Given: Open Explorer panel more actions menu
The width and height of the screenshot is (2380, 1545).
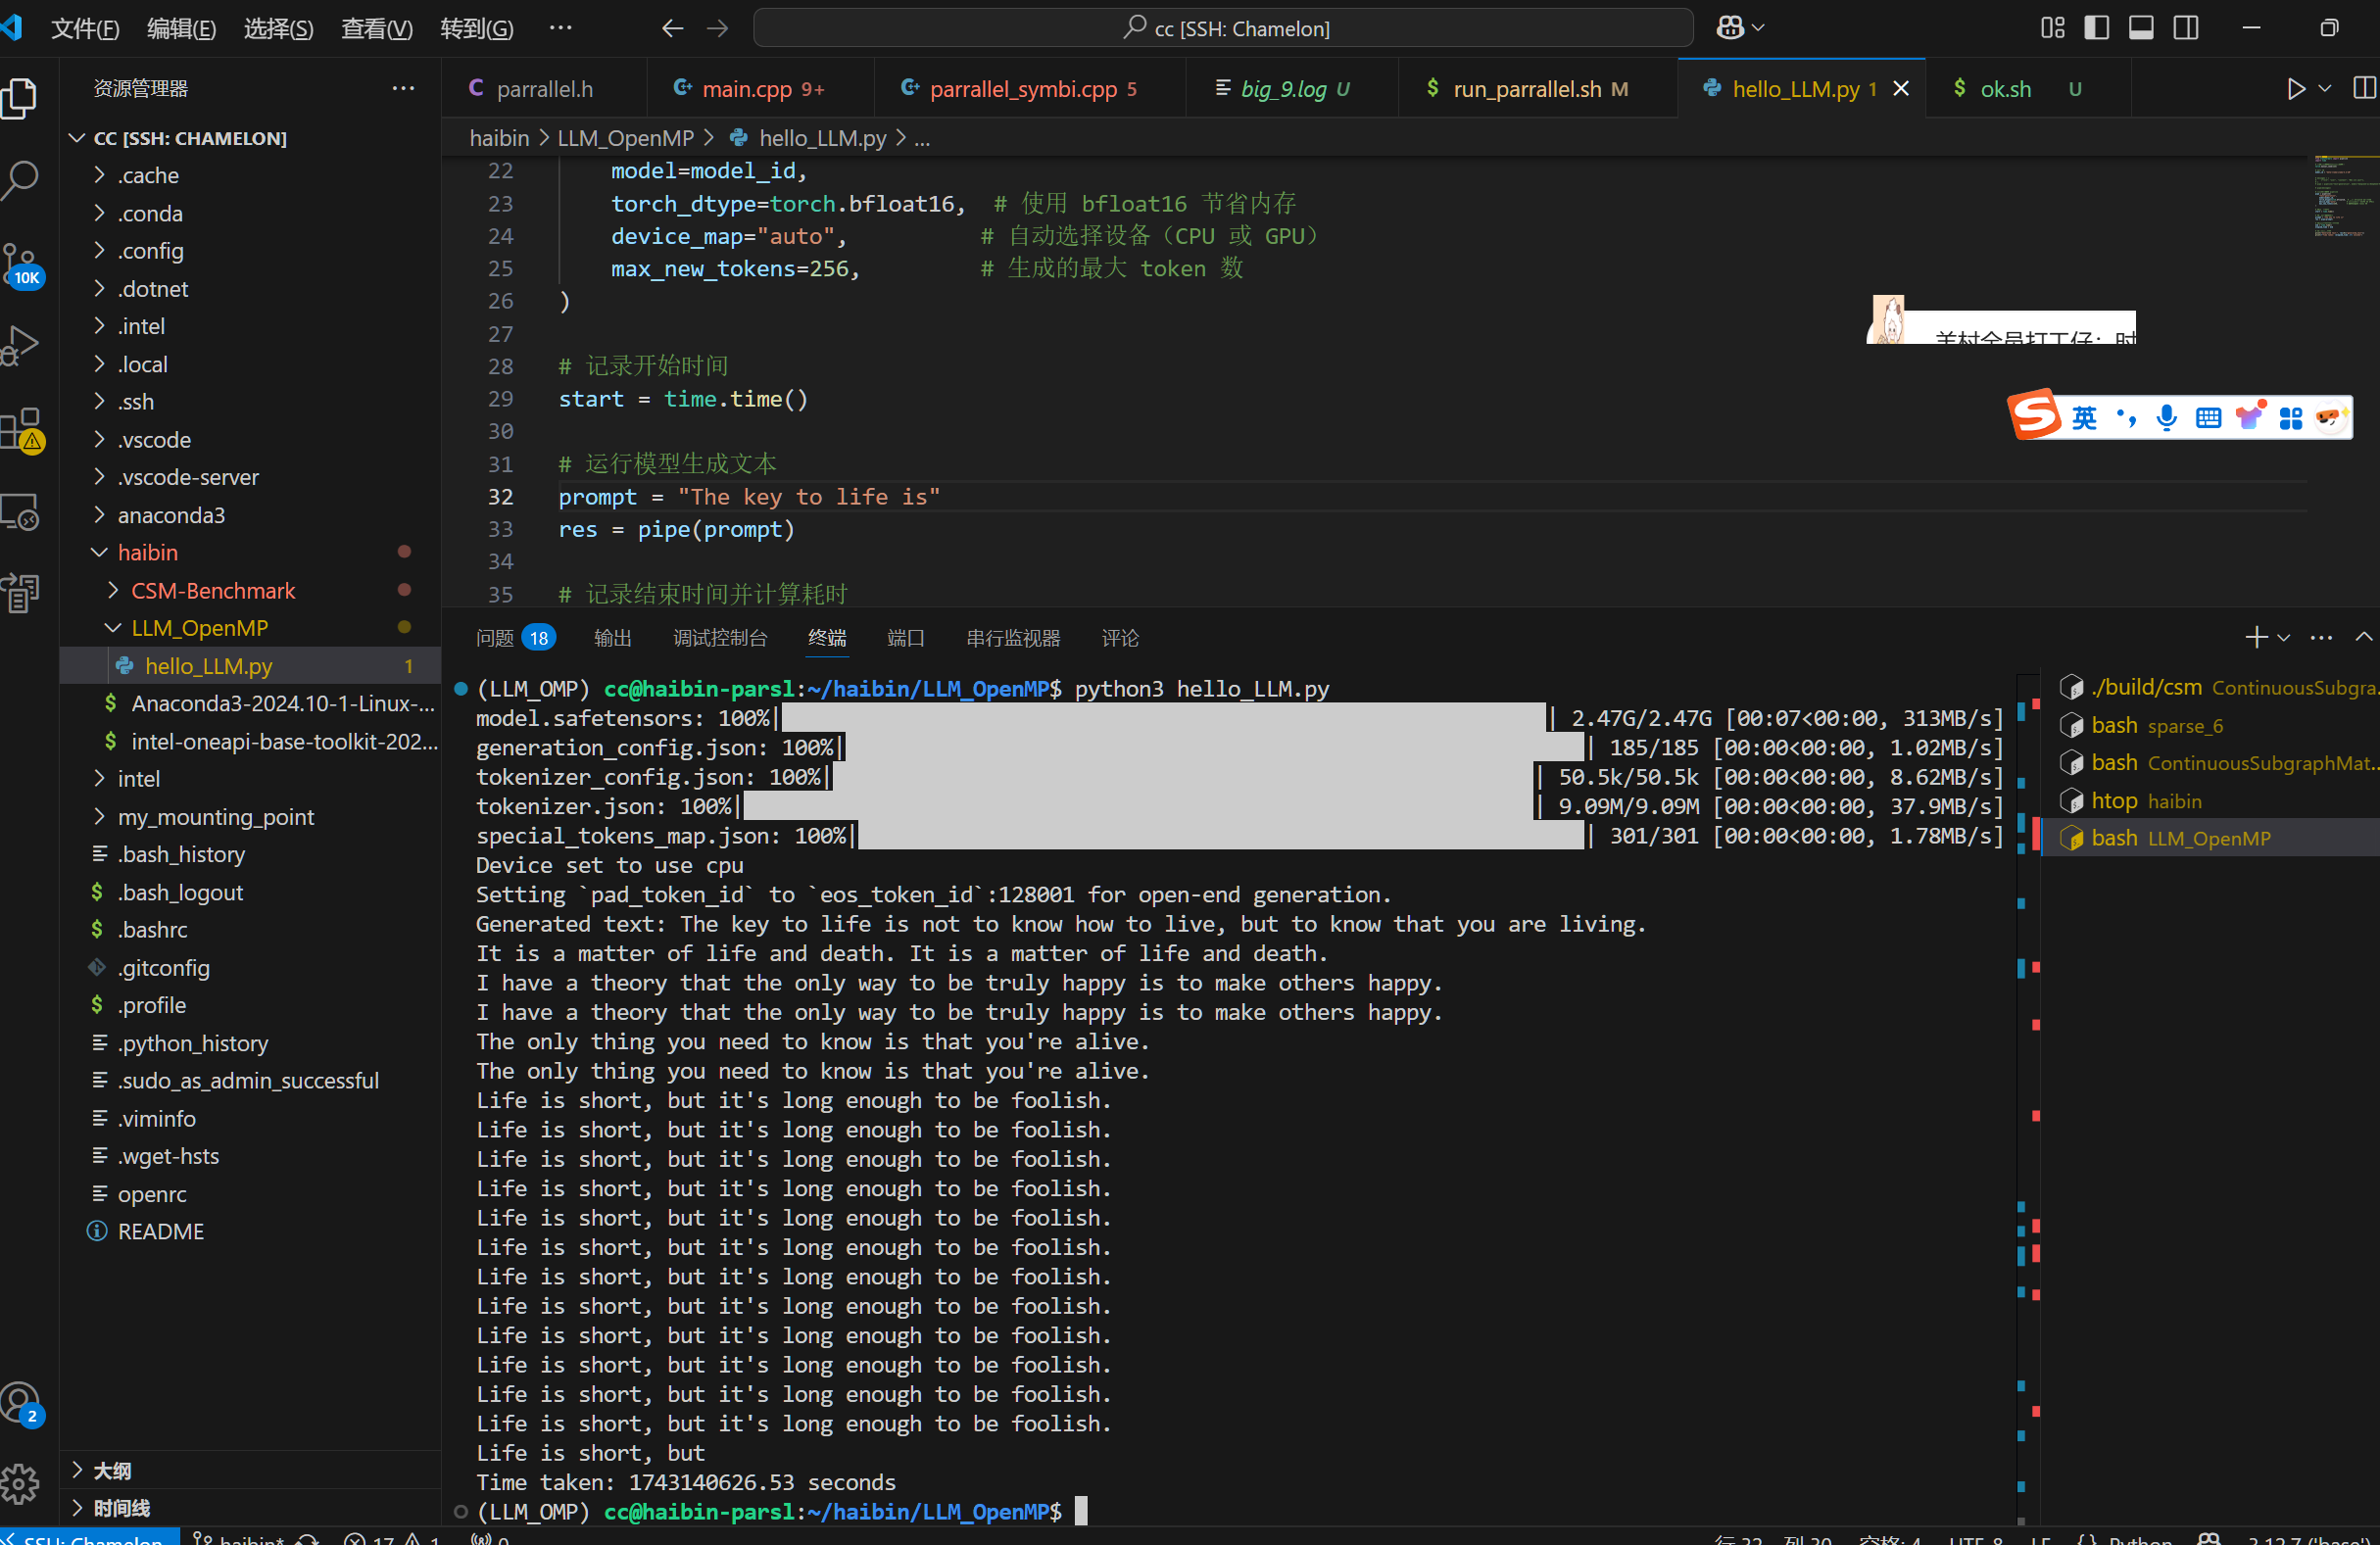Looking at the screenshot, I should 403,89.
